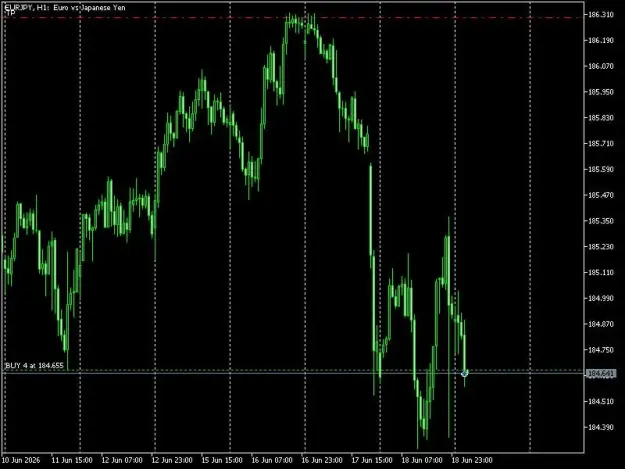Click price scale value 185.470
Screen dimensions: 625x469
point(601,195)
